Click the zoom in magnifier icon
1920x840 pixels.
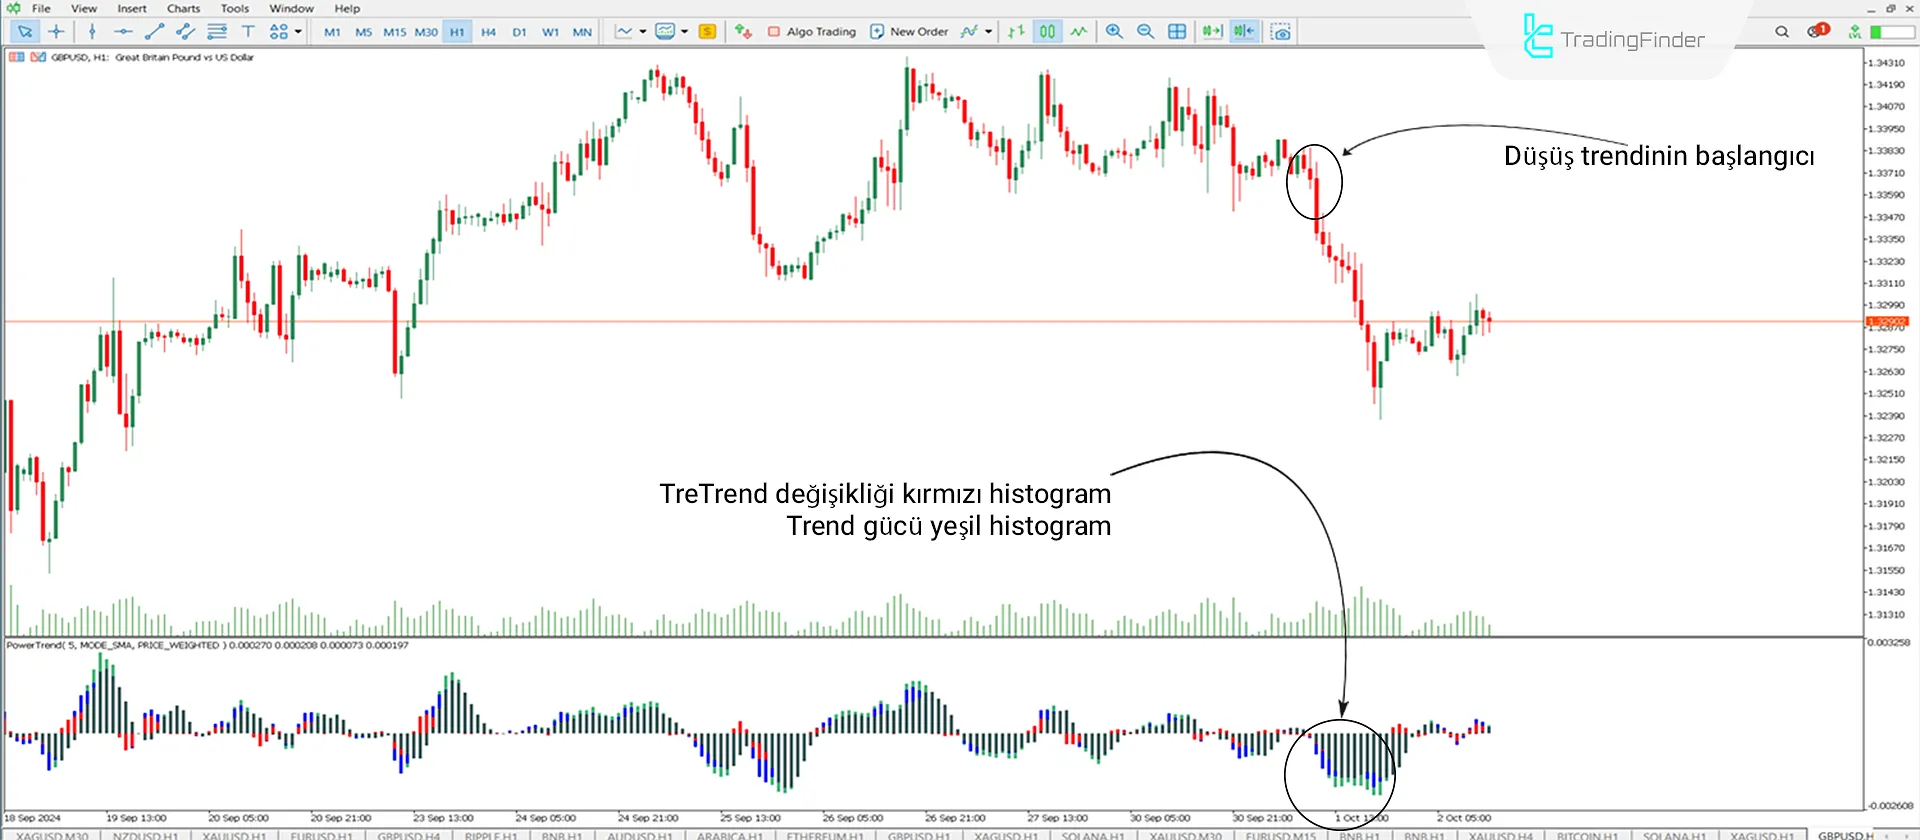click(1114, 32)
